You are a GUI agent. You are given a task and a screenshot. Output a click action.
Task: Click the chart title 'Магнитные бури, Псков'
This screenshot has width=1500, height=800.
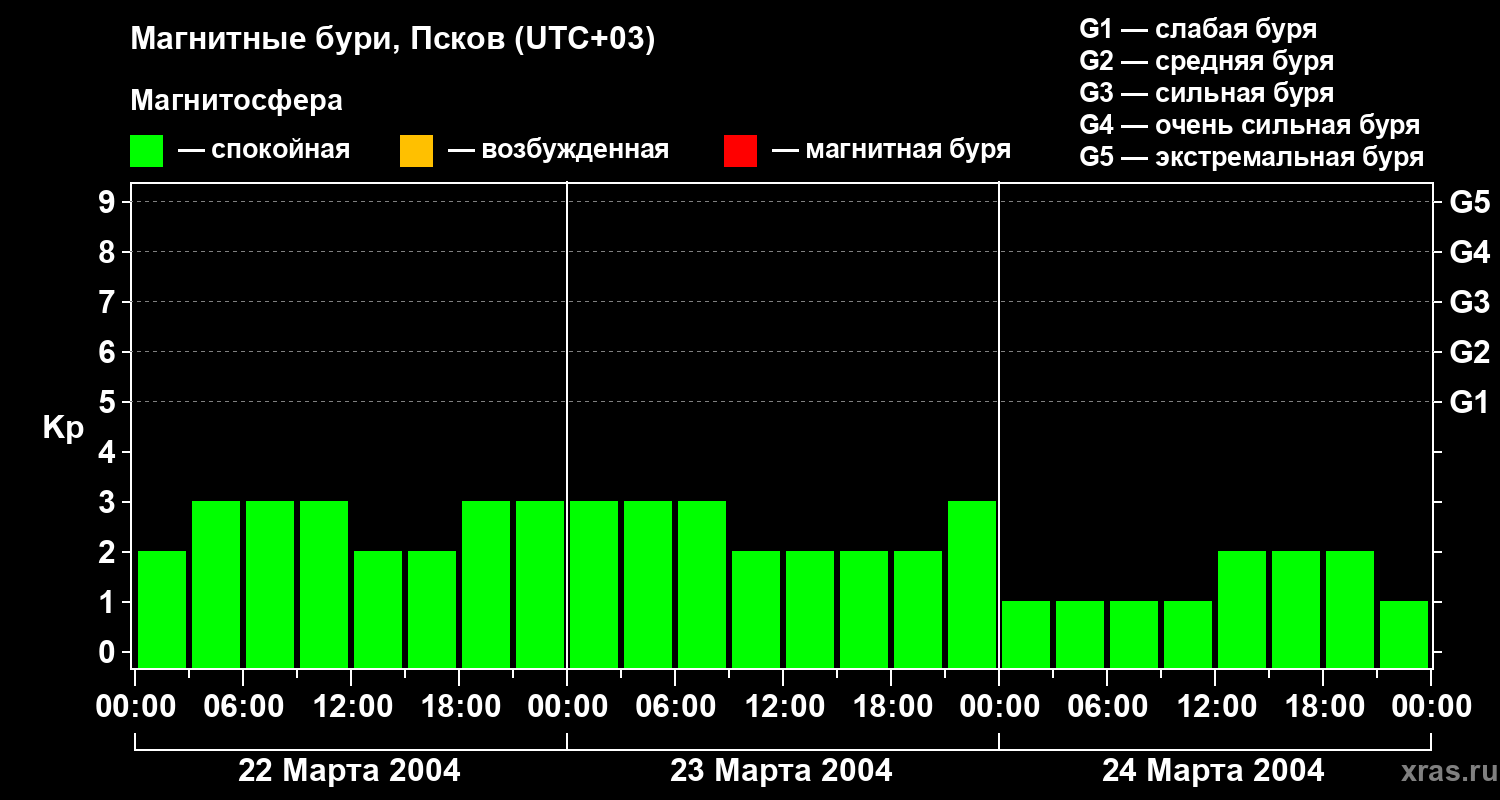tap(392, 40)
